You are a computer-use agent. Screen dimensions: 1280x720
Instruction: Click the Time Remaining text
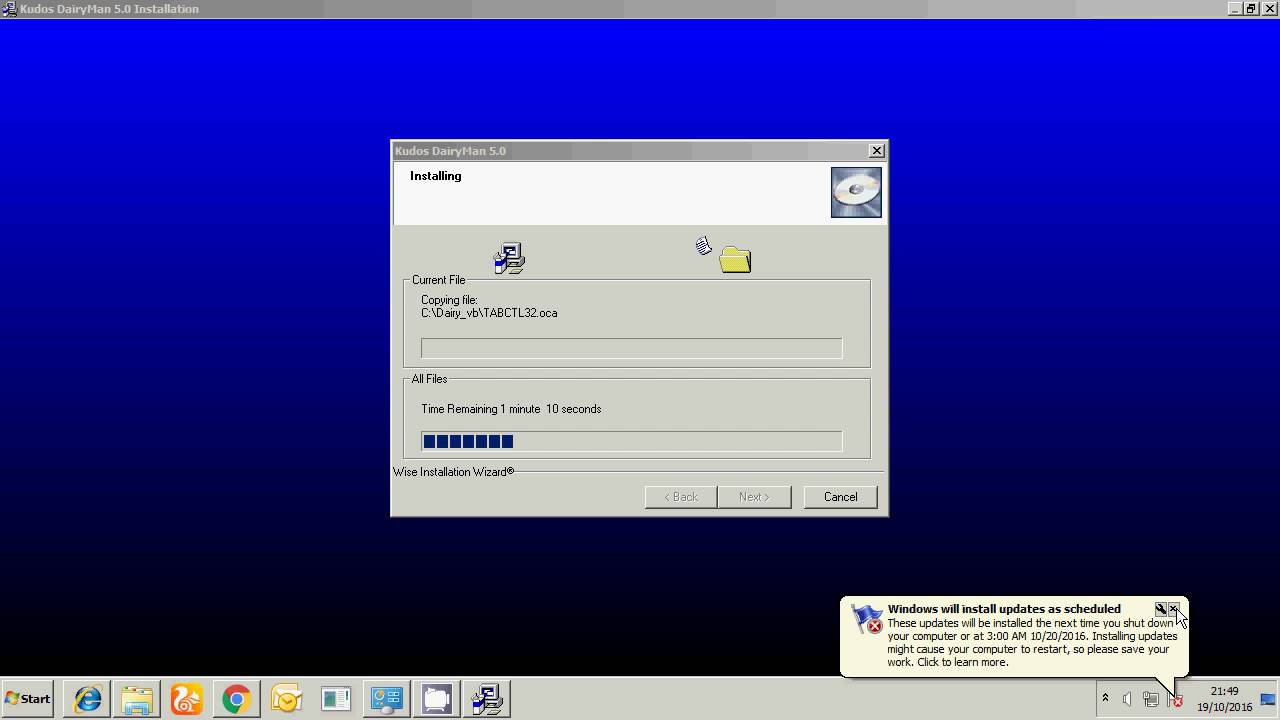pyautogui.click(x=511, y=409)
